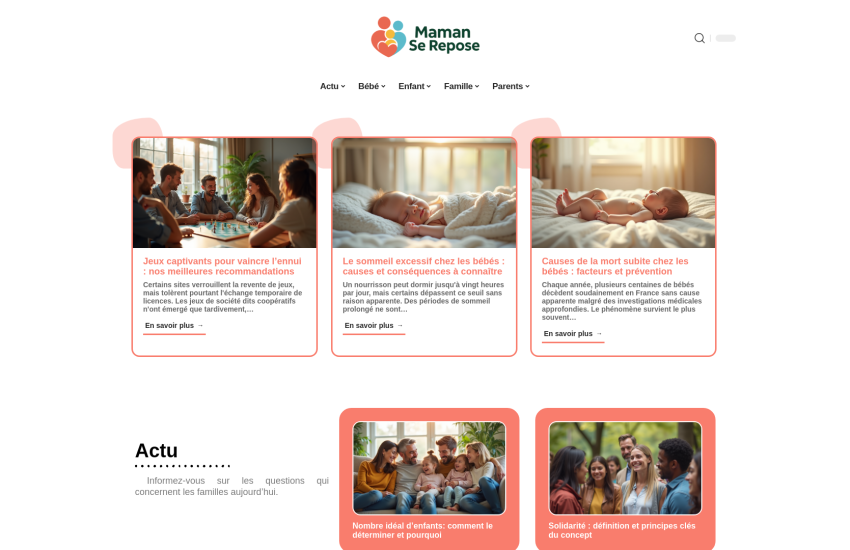850x550 pixels.
Task: Open search with the magnifier icon
Action: (699, 38)
